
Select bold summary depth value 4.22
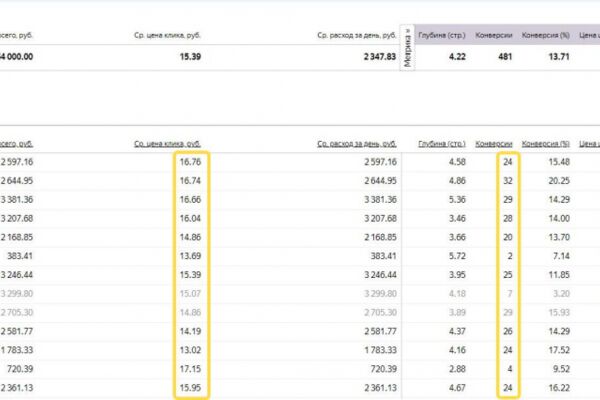point(457,57)
